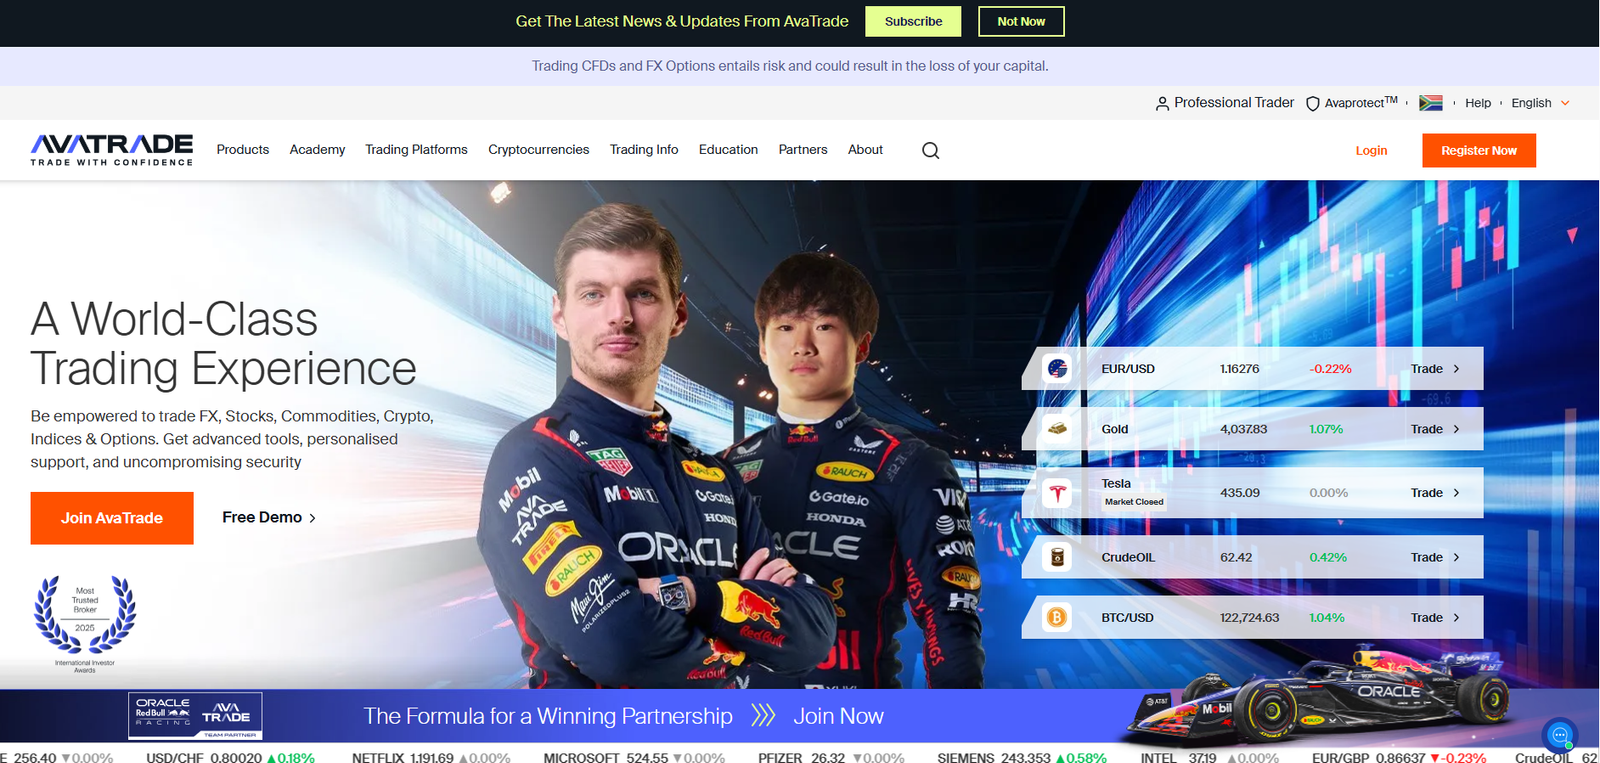Screen dimensions: 1600x763
Task: Click the Avaprotect shield icon
Action: point(1312,103)
